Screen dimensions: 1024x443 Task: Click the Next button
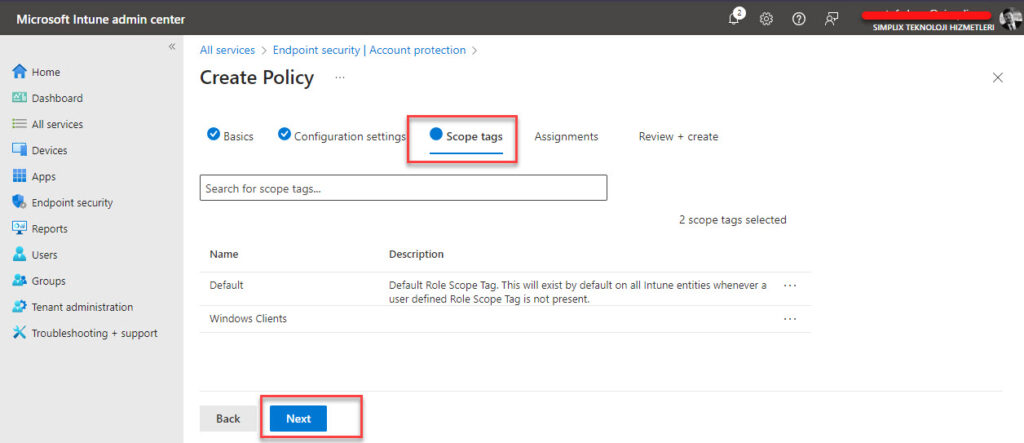(x=298, y=418)
